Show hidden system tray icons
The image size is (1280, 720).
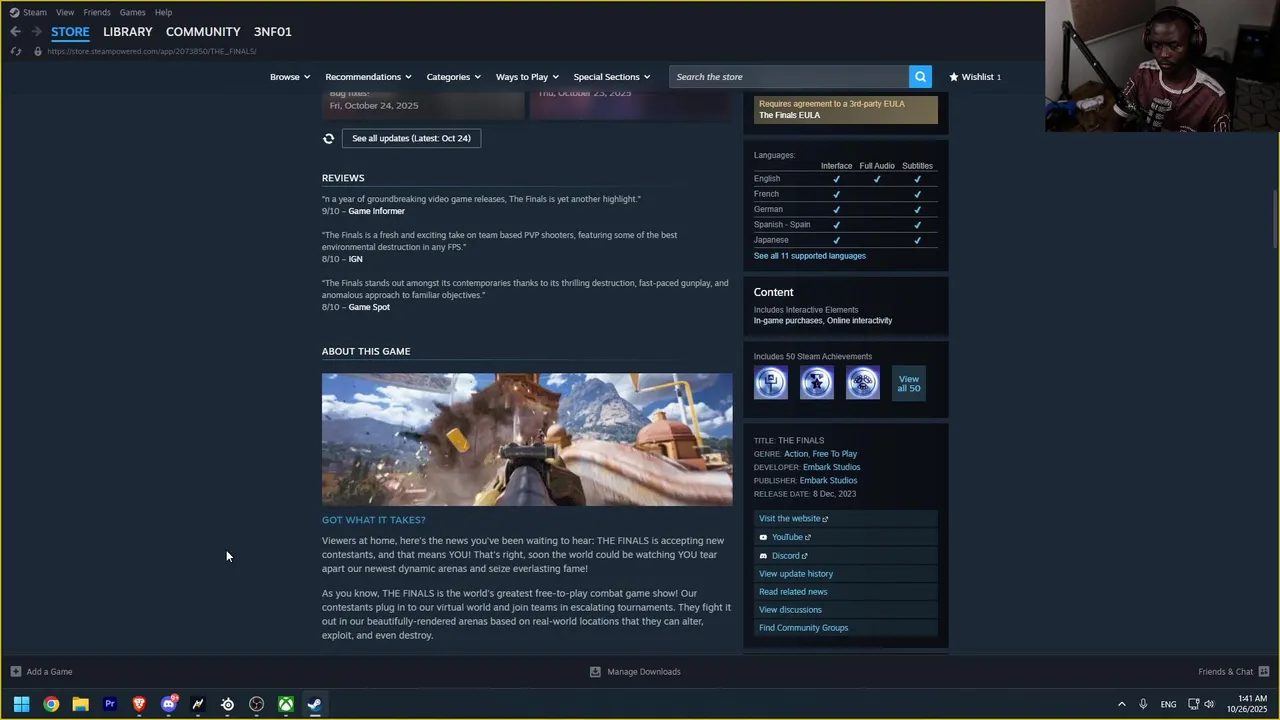(1121, 704)
